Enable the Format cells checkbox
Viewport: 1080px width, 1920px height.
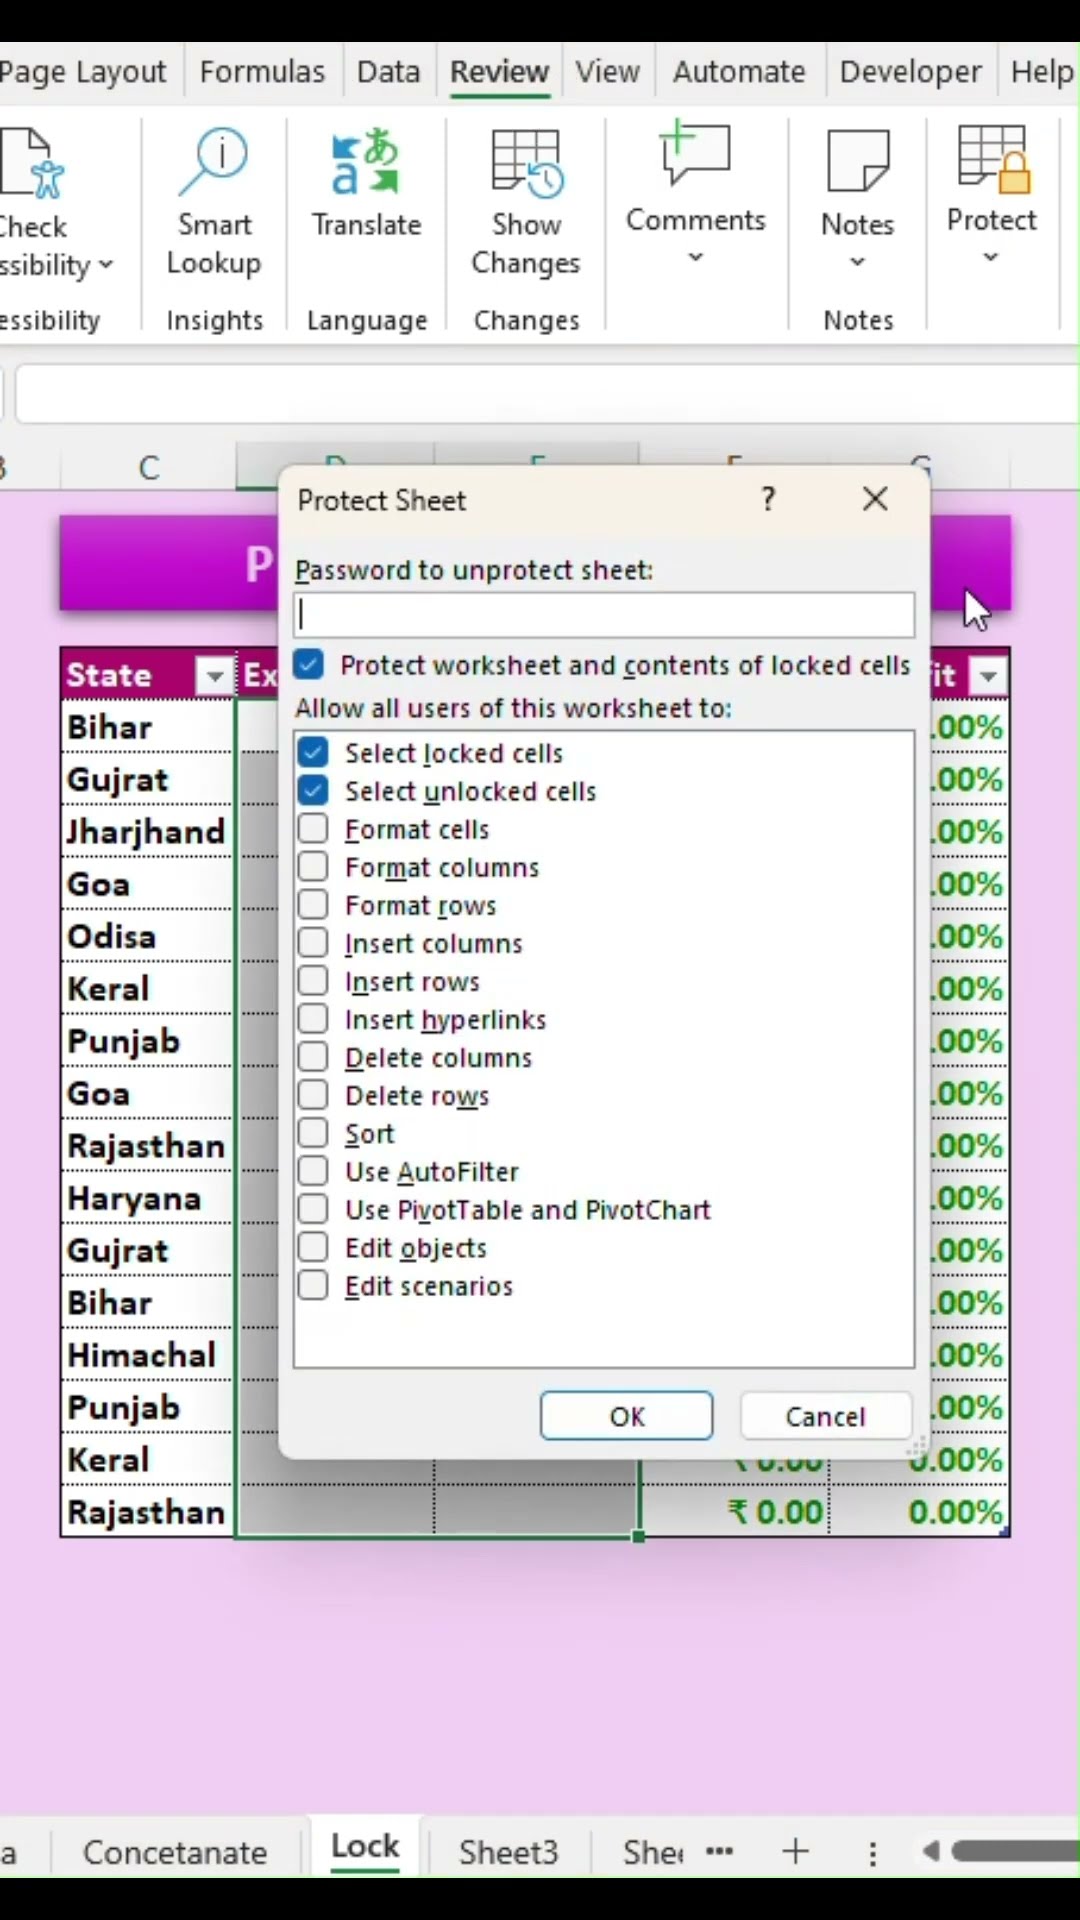[313, 829]
